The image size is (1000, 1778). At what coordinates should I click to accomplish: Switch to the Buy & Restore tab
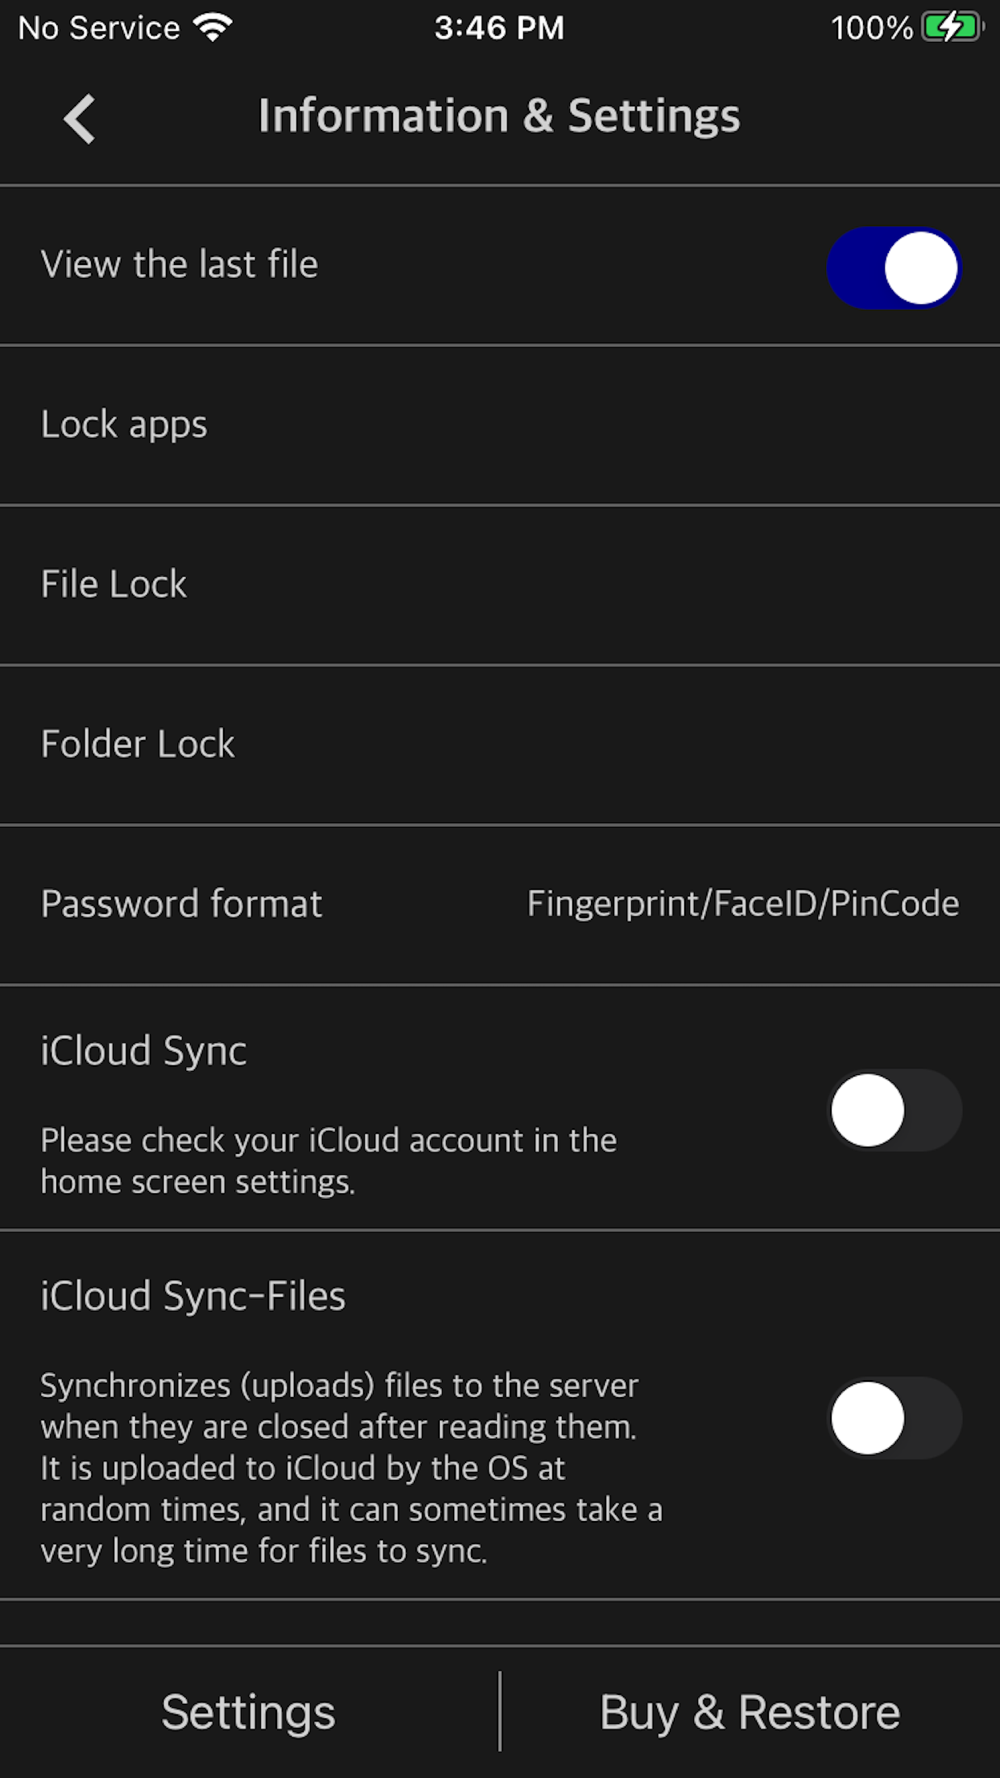[750, 1712]
